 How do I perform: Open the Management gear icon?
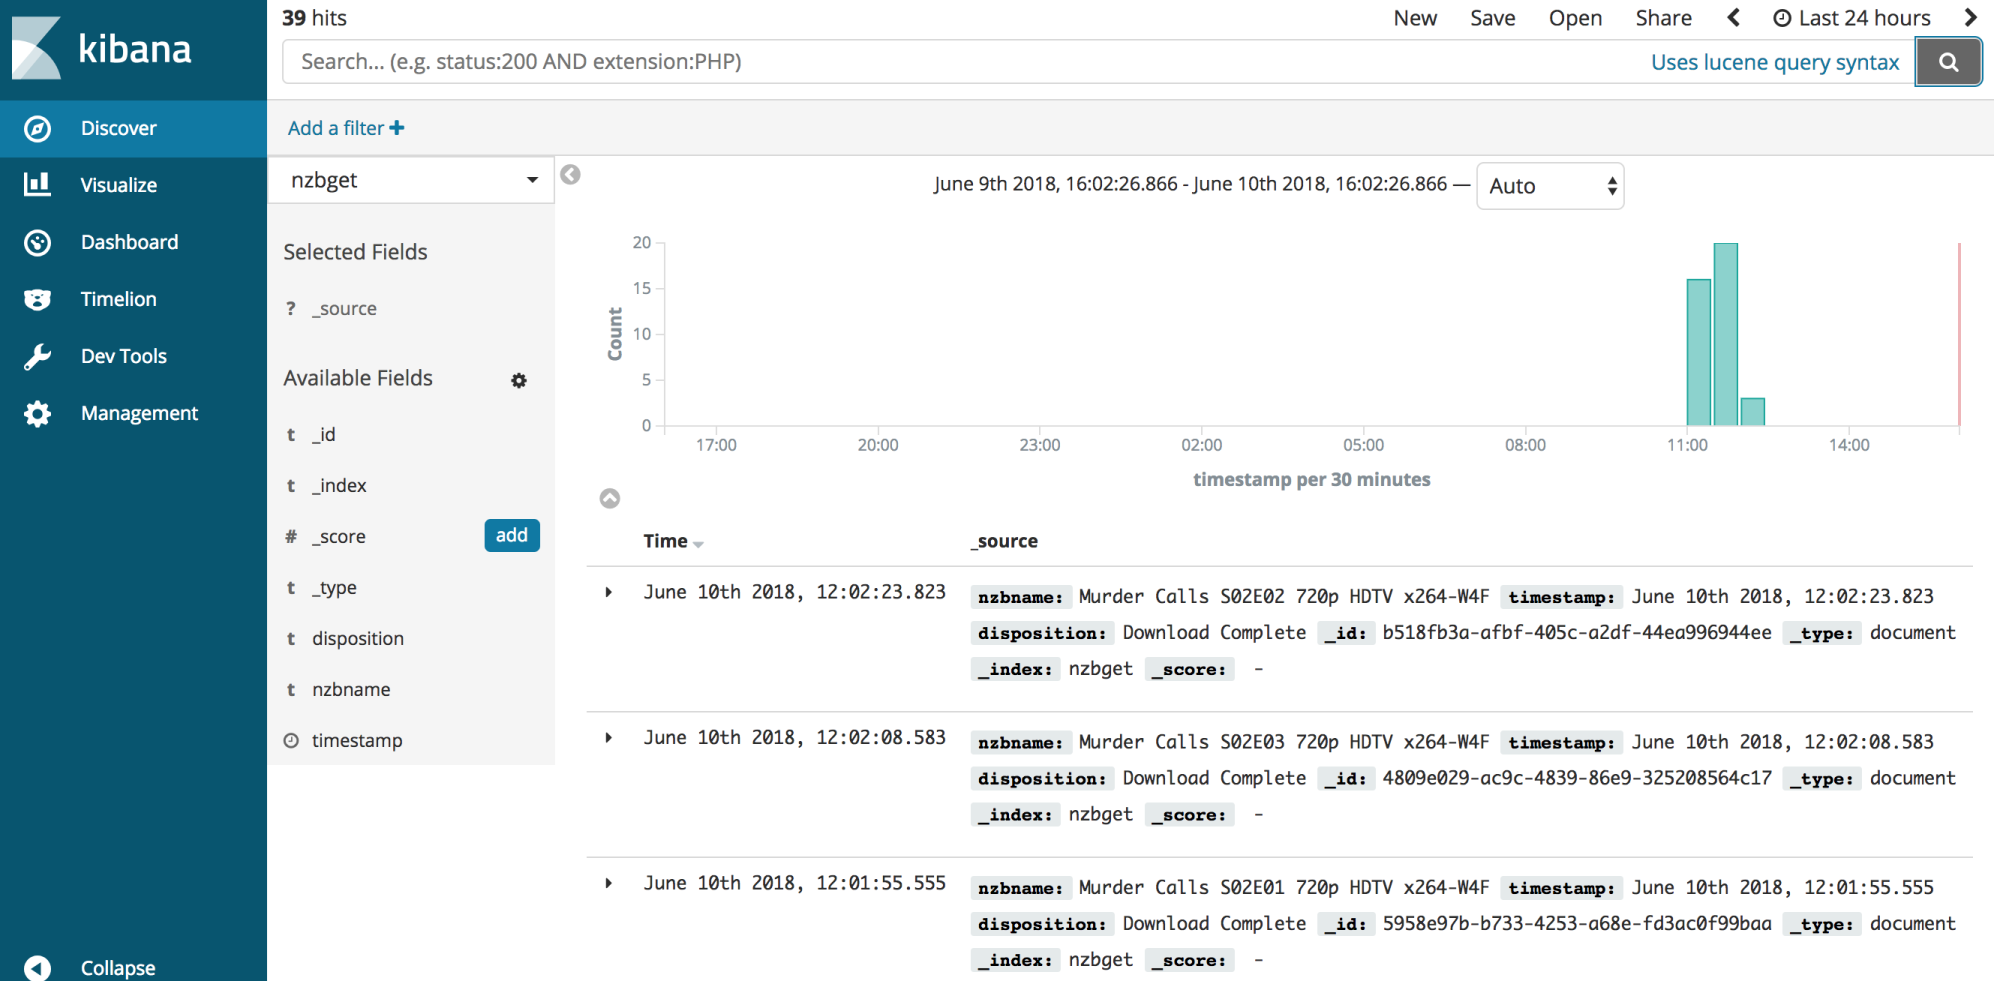[x=37, y=413]
